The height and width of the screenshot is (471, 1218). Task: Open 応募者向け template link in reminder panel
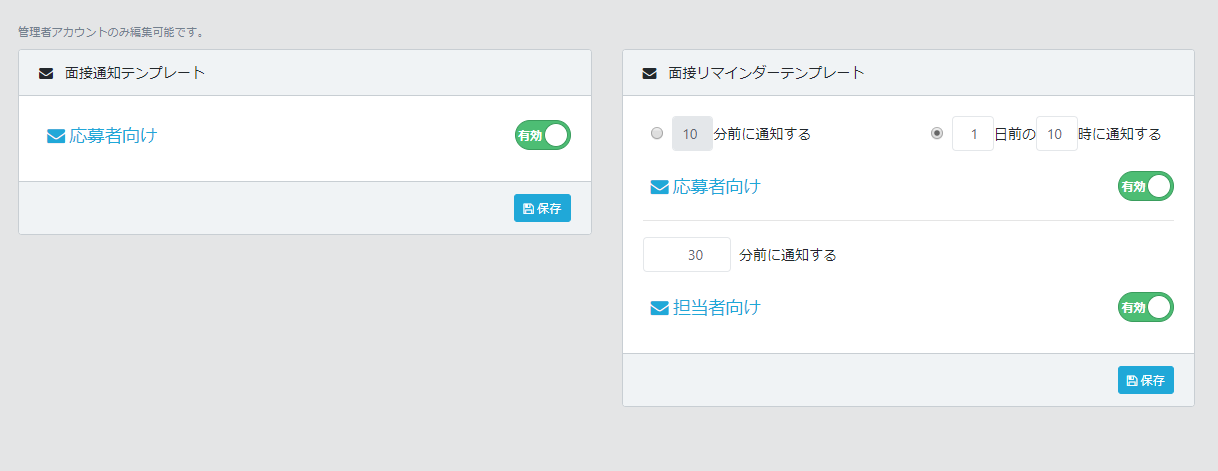coord(716,187)
